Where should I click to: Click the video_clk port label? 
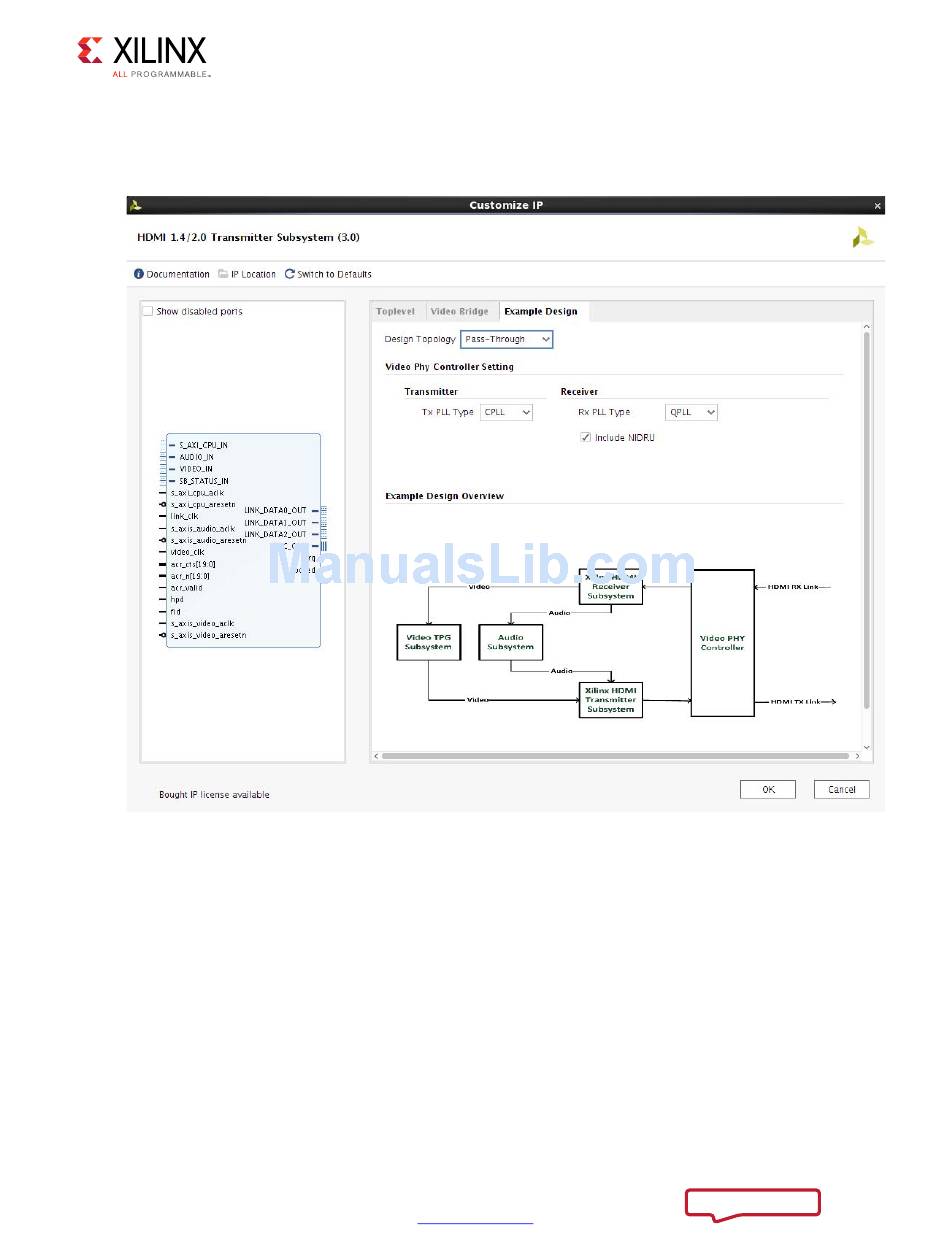click(x=188, y=552)
